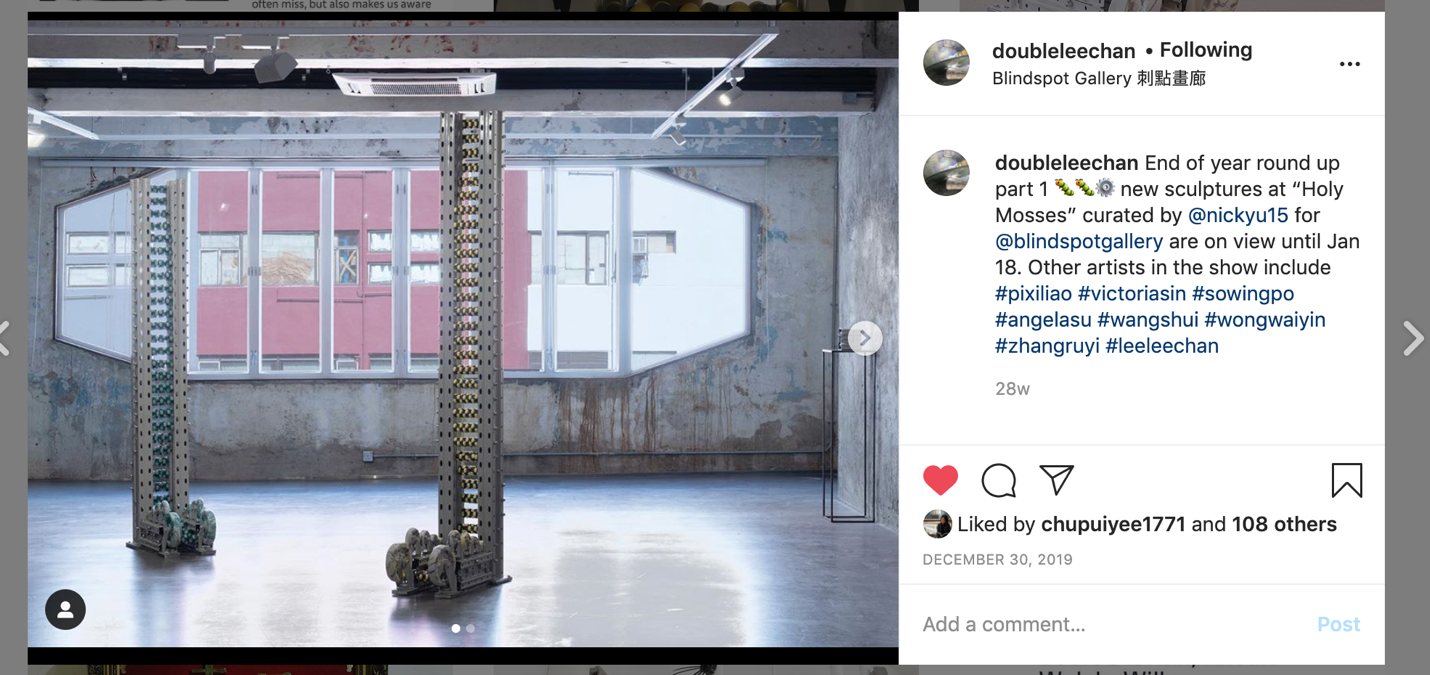Open chupuiyee1771 profile from likes
This screenshot has height=675, width=1430.
pos(1113,524)
